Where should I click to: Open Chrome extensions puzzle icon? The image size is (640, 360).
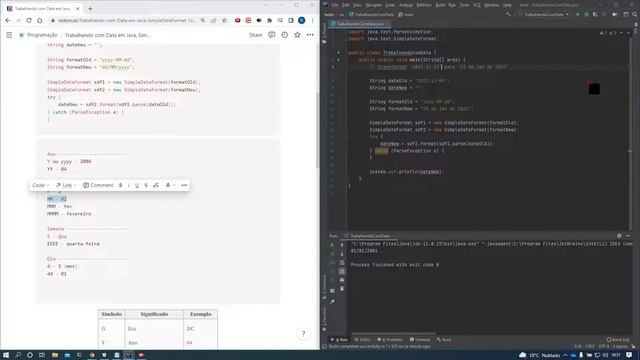pos(269,20)
